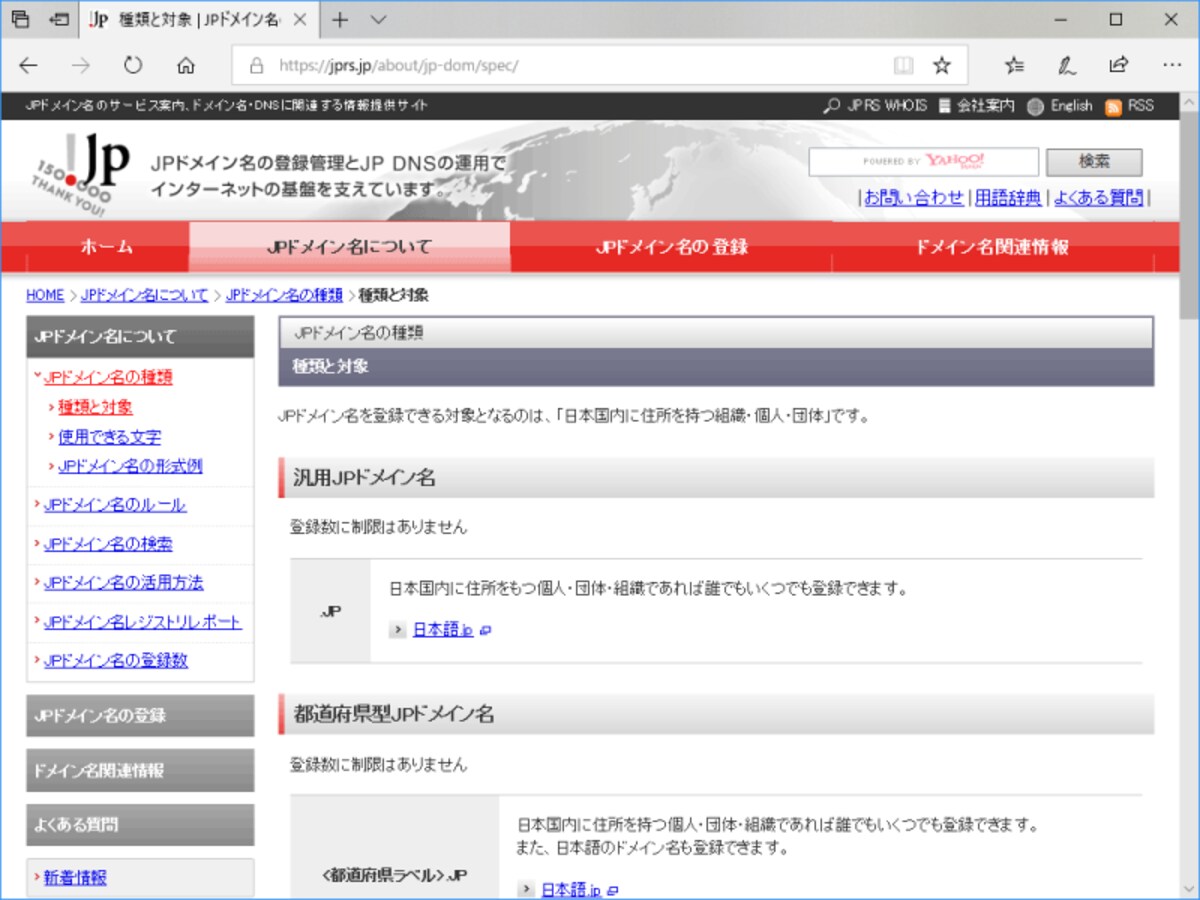Go to the browser Home icon
The width and height of the screenshot is (1200, 900).
pyautogui.click(x=185, y=65)
